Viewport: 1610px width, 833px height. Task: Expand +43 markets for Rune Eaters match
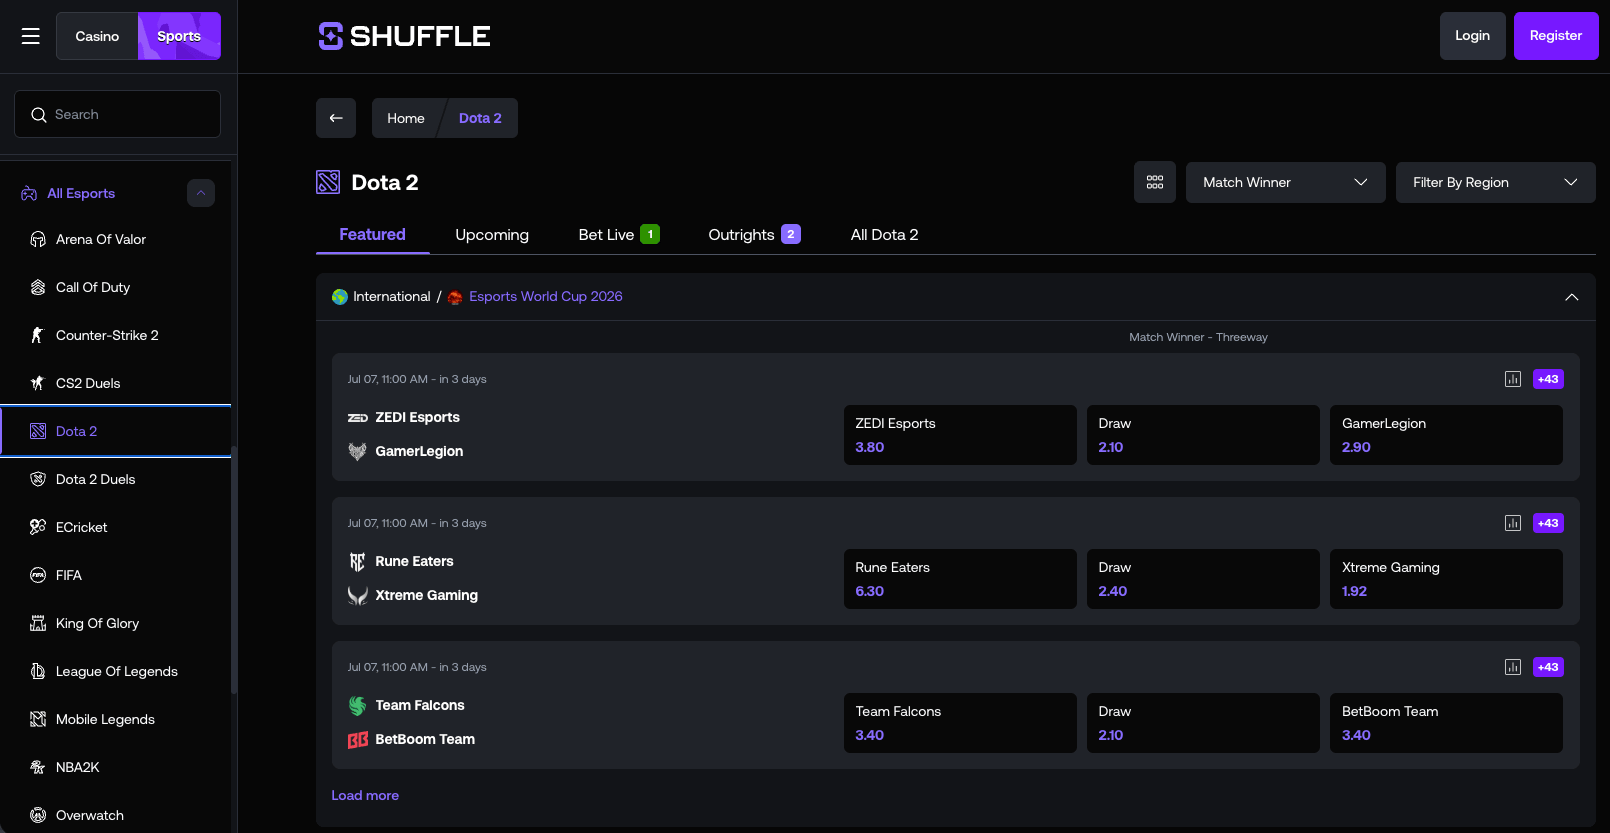1548,523
